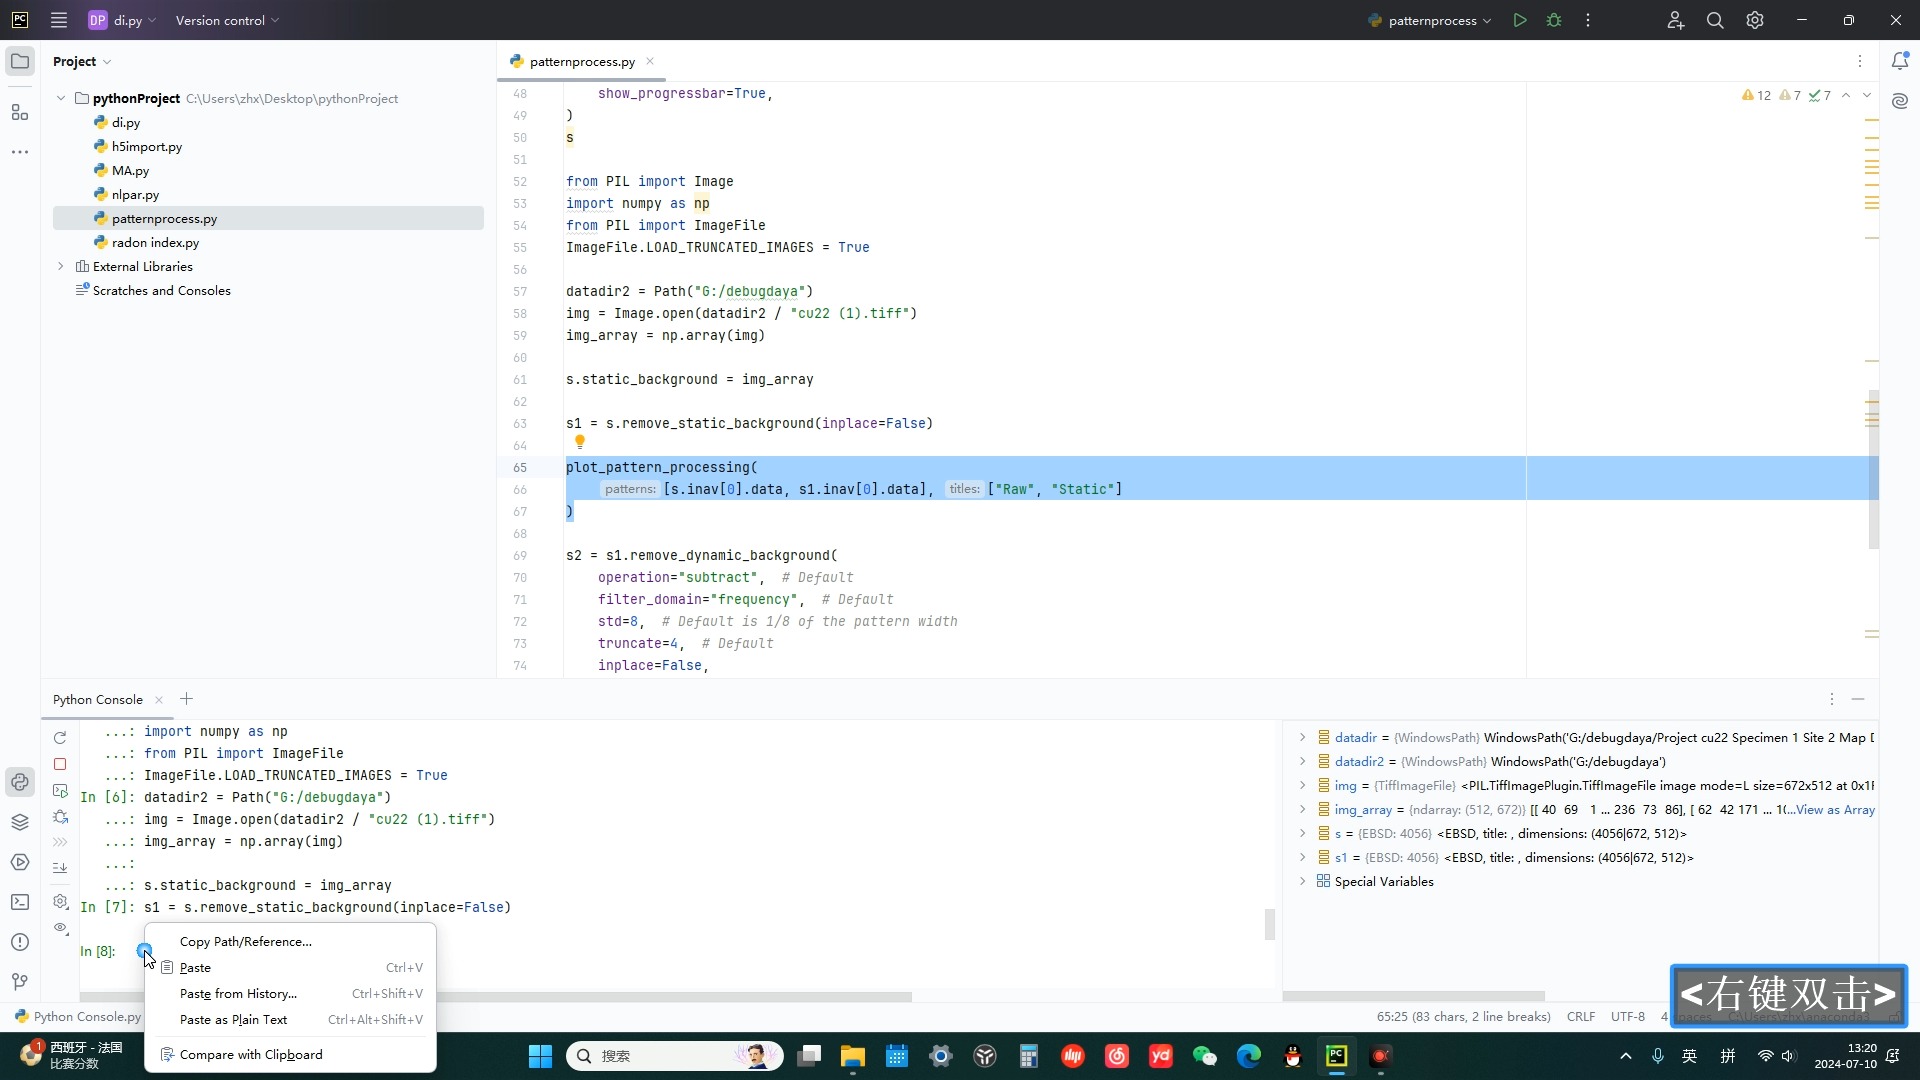Open Python Packages tool window
1920x1080 pixels.
point(20,822)
